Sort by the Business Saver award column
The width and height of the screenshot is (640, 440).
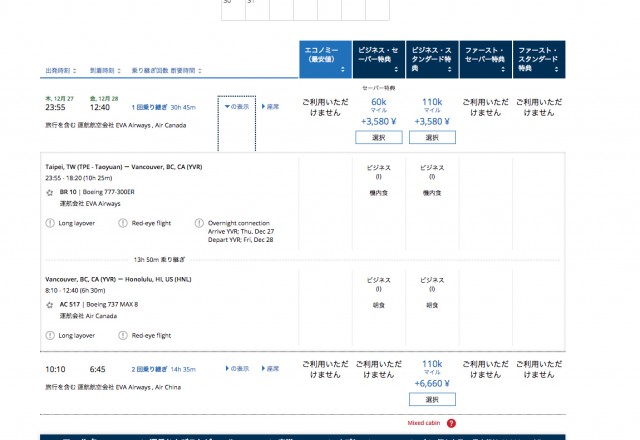coord(379,59)
